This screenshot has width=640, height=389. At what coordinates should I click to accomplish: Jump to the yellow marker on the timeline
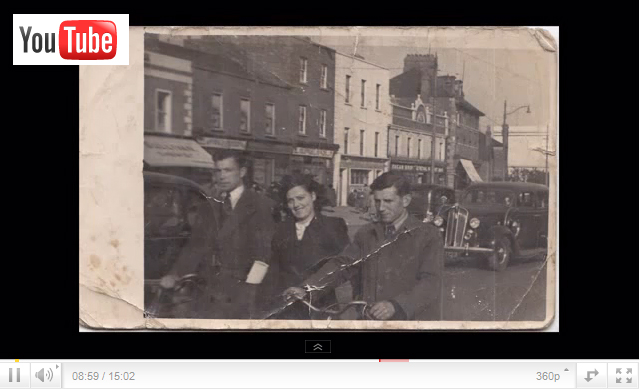coord(17,361)
